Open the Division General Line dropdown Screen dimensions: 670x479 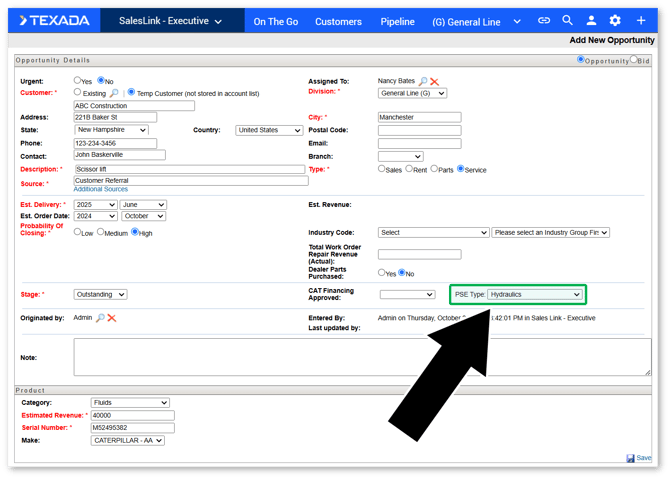412,93
